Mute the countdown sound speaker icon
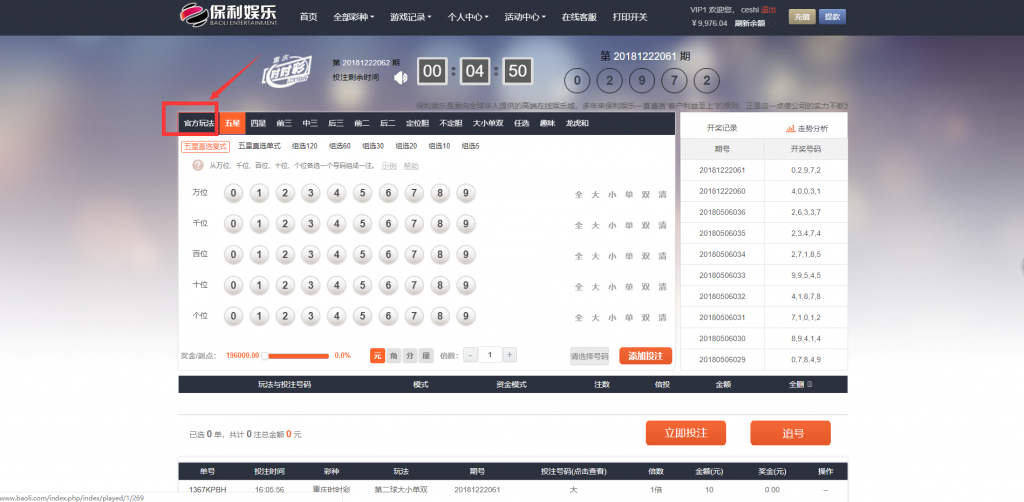Image resolution: width=1024 pixels, height=502 pixels. (400, 76)
